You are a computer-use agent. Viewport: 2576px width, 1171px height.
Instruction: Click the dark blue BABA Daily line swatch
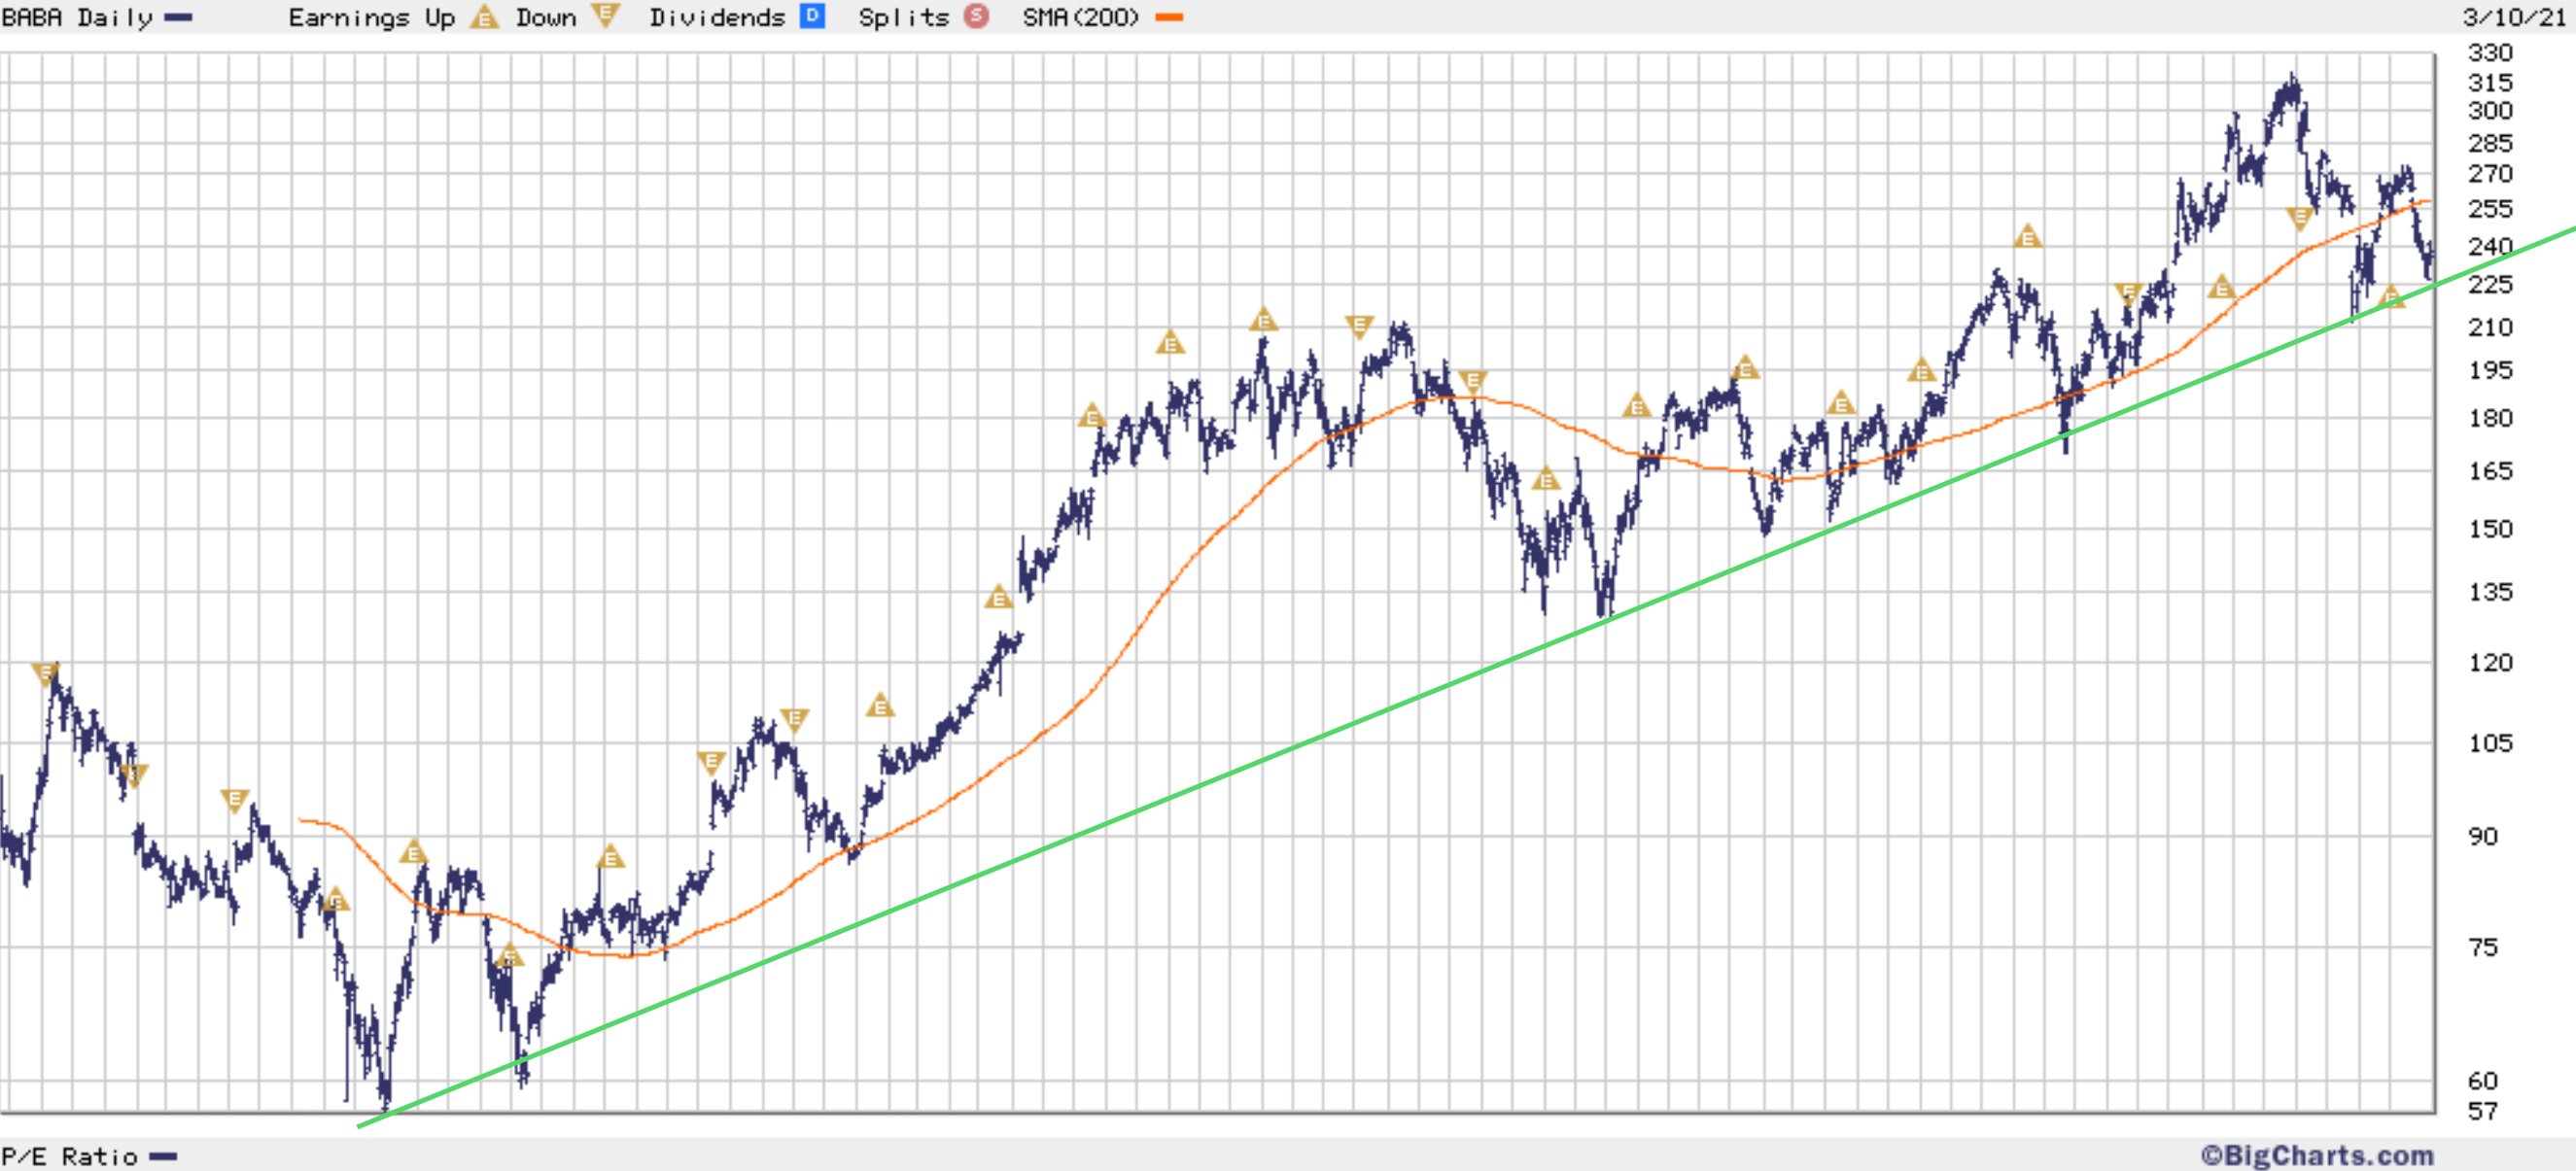point(178,17)
